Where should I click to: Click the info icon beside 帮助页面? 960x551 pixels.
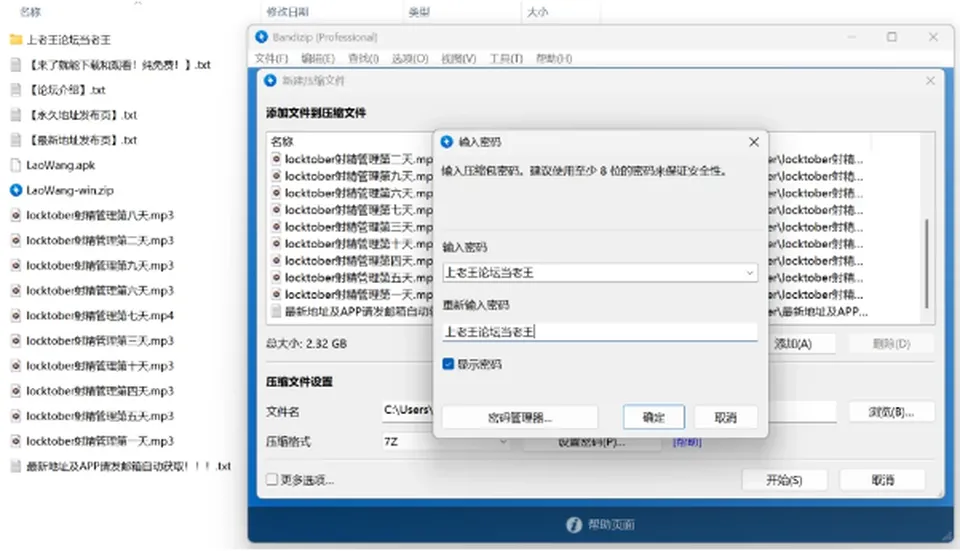[x=574, y=525]
